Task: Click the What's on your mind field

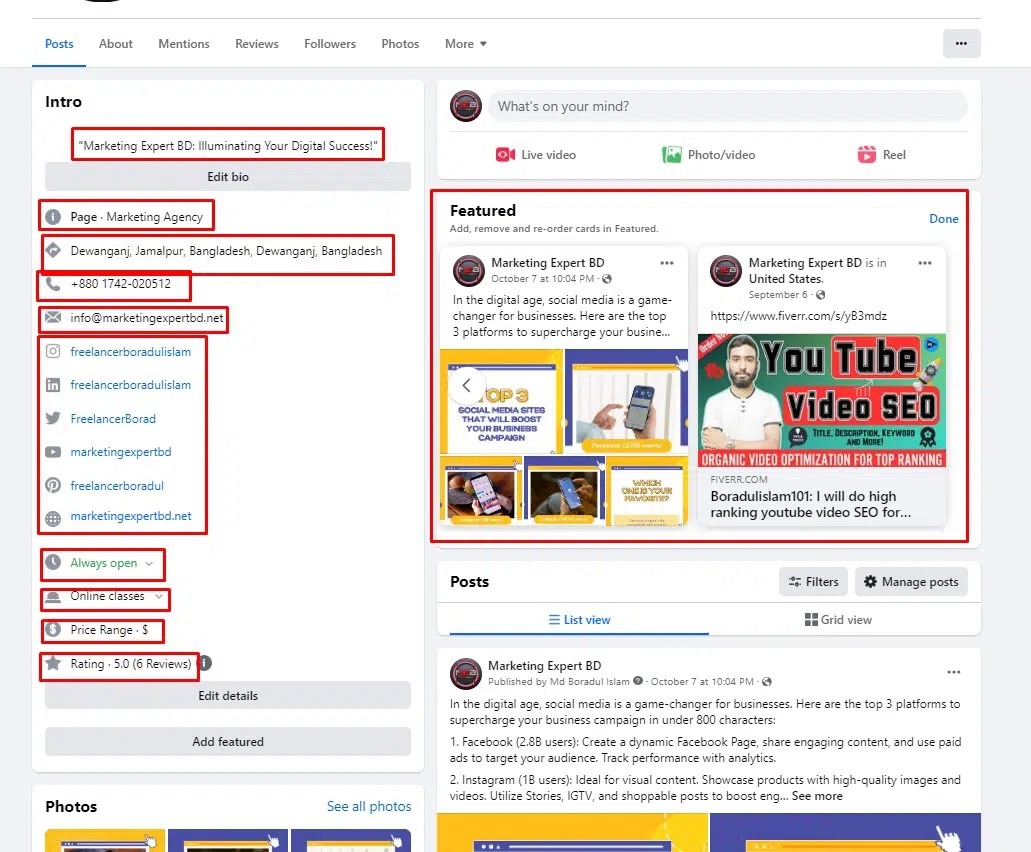Action: [x=727, y=106]
